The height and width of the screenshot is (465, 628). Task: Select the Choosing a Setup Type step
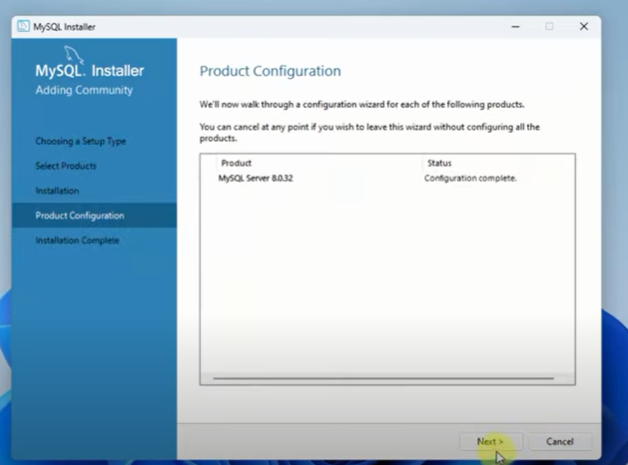tap(81, 141)
